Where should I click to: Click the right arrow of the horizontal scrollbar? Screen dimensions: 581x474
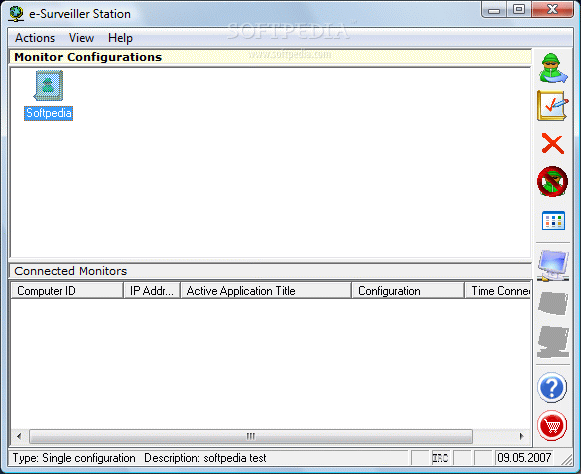pos(522,436)
